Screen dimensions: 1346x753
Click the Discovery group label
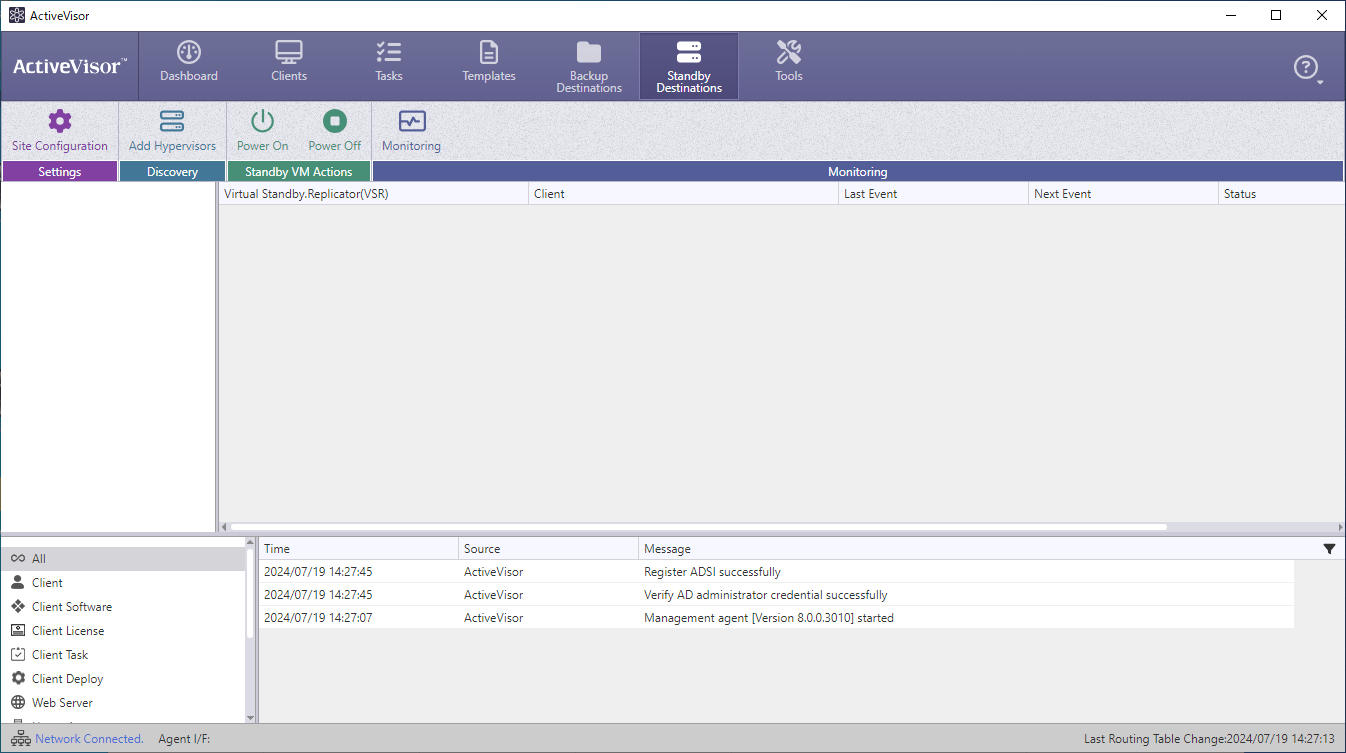[172, 172]
